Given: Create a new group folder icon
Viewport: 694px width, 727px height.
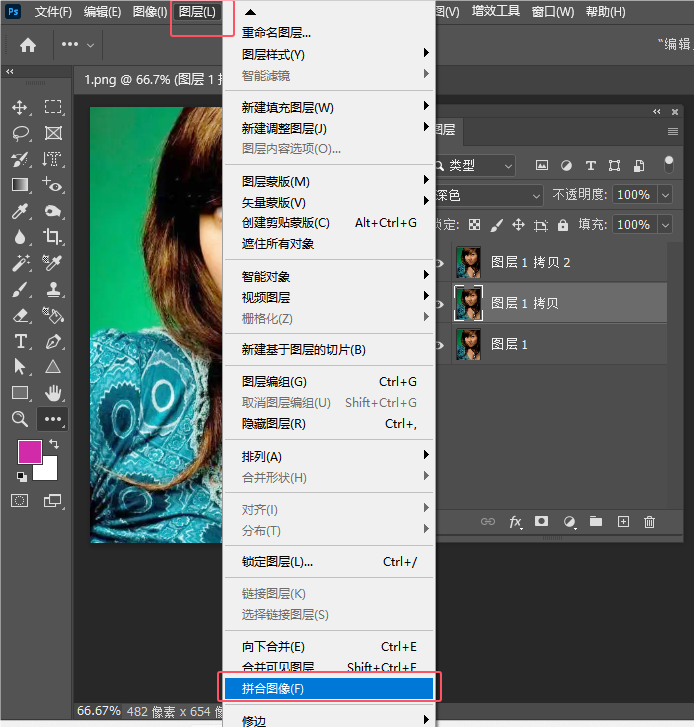Looking at the screenshot, I should (x=596, y=522).
